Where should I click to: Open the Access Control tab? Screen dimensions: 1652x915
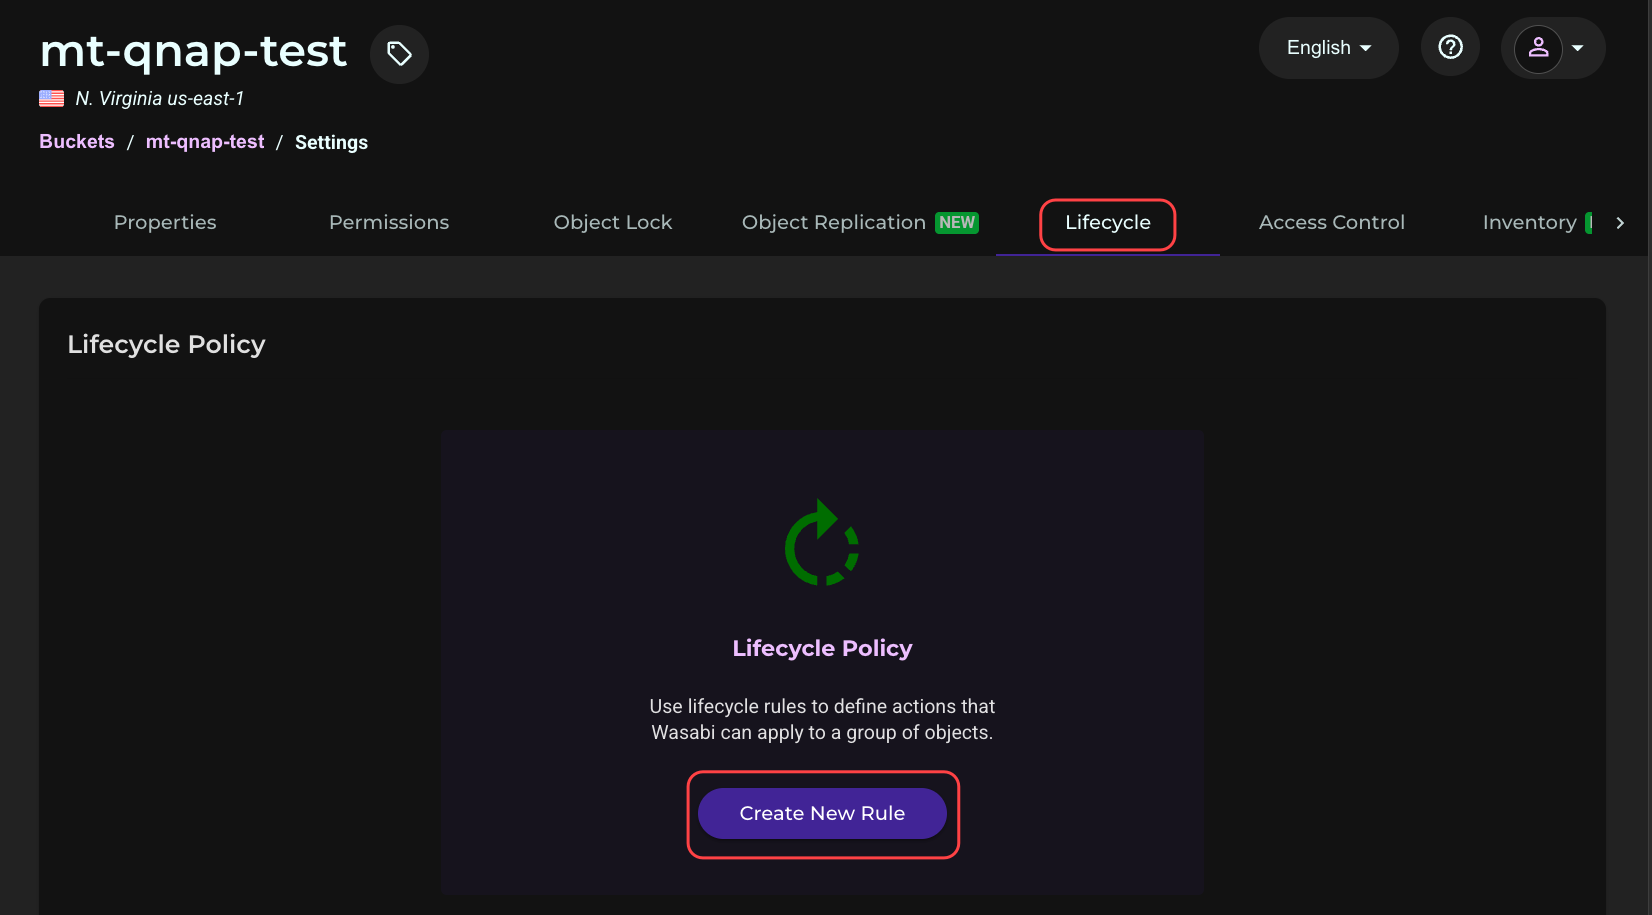point(1332,222)
